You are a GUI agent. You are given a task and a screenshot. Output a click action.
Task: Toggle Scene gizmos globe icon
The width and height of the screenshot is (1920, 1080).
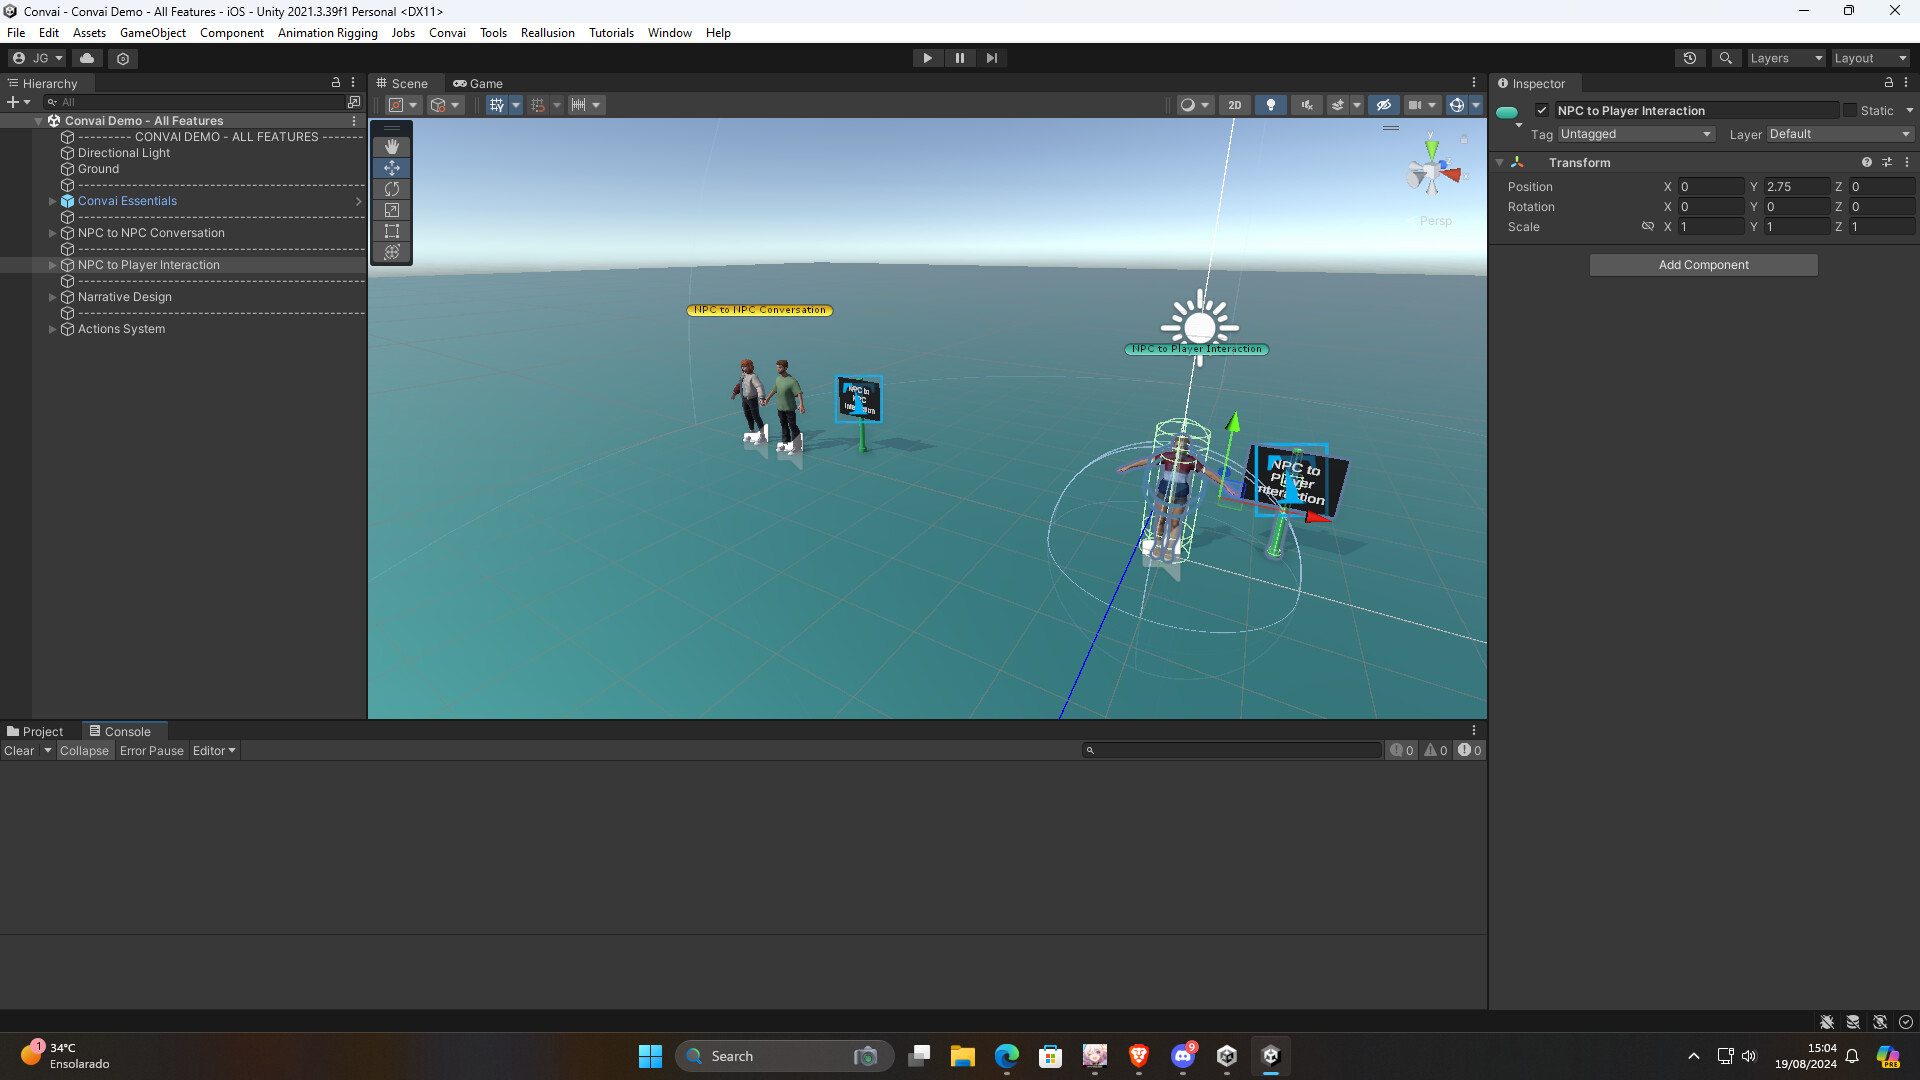1457,105
